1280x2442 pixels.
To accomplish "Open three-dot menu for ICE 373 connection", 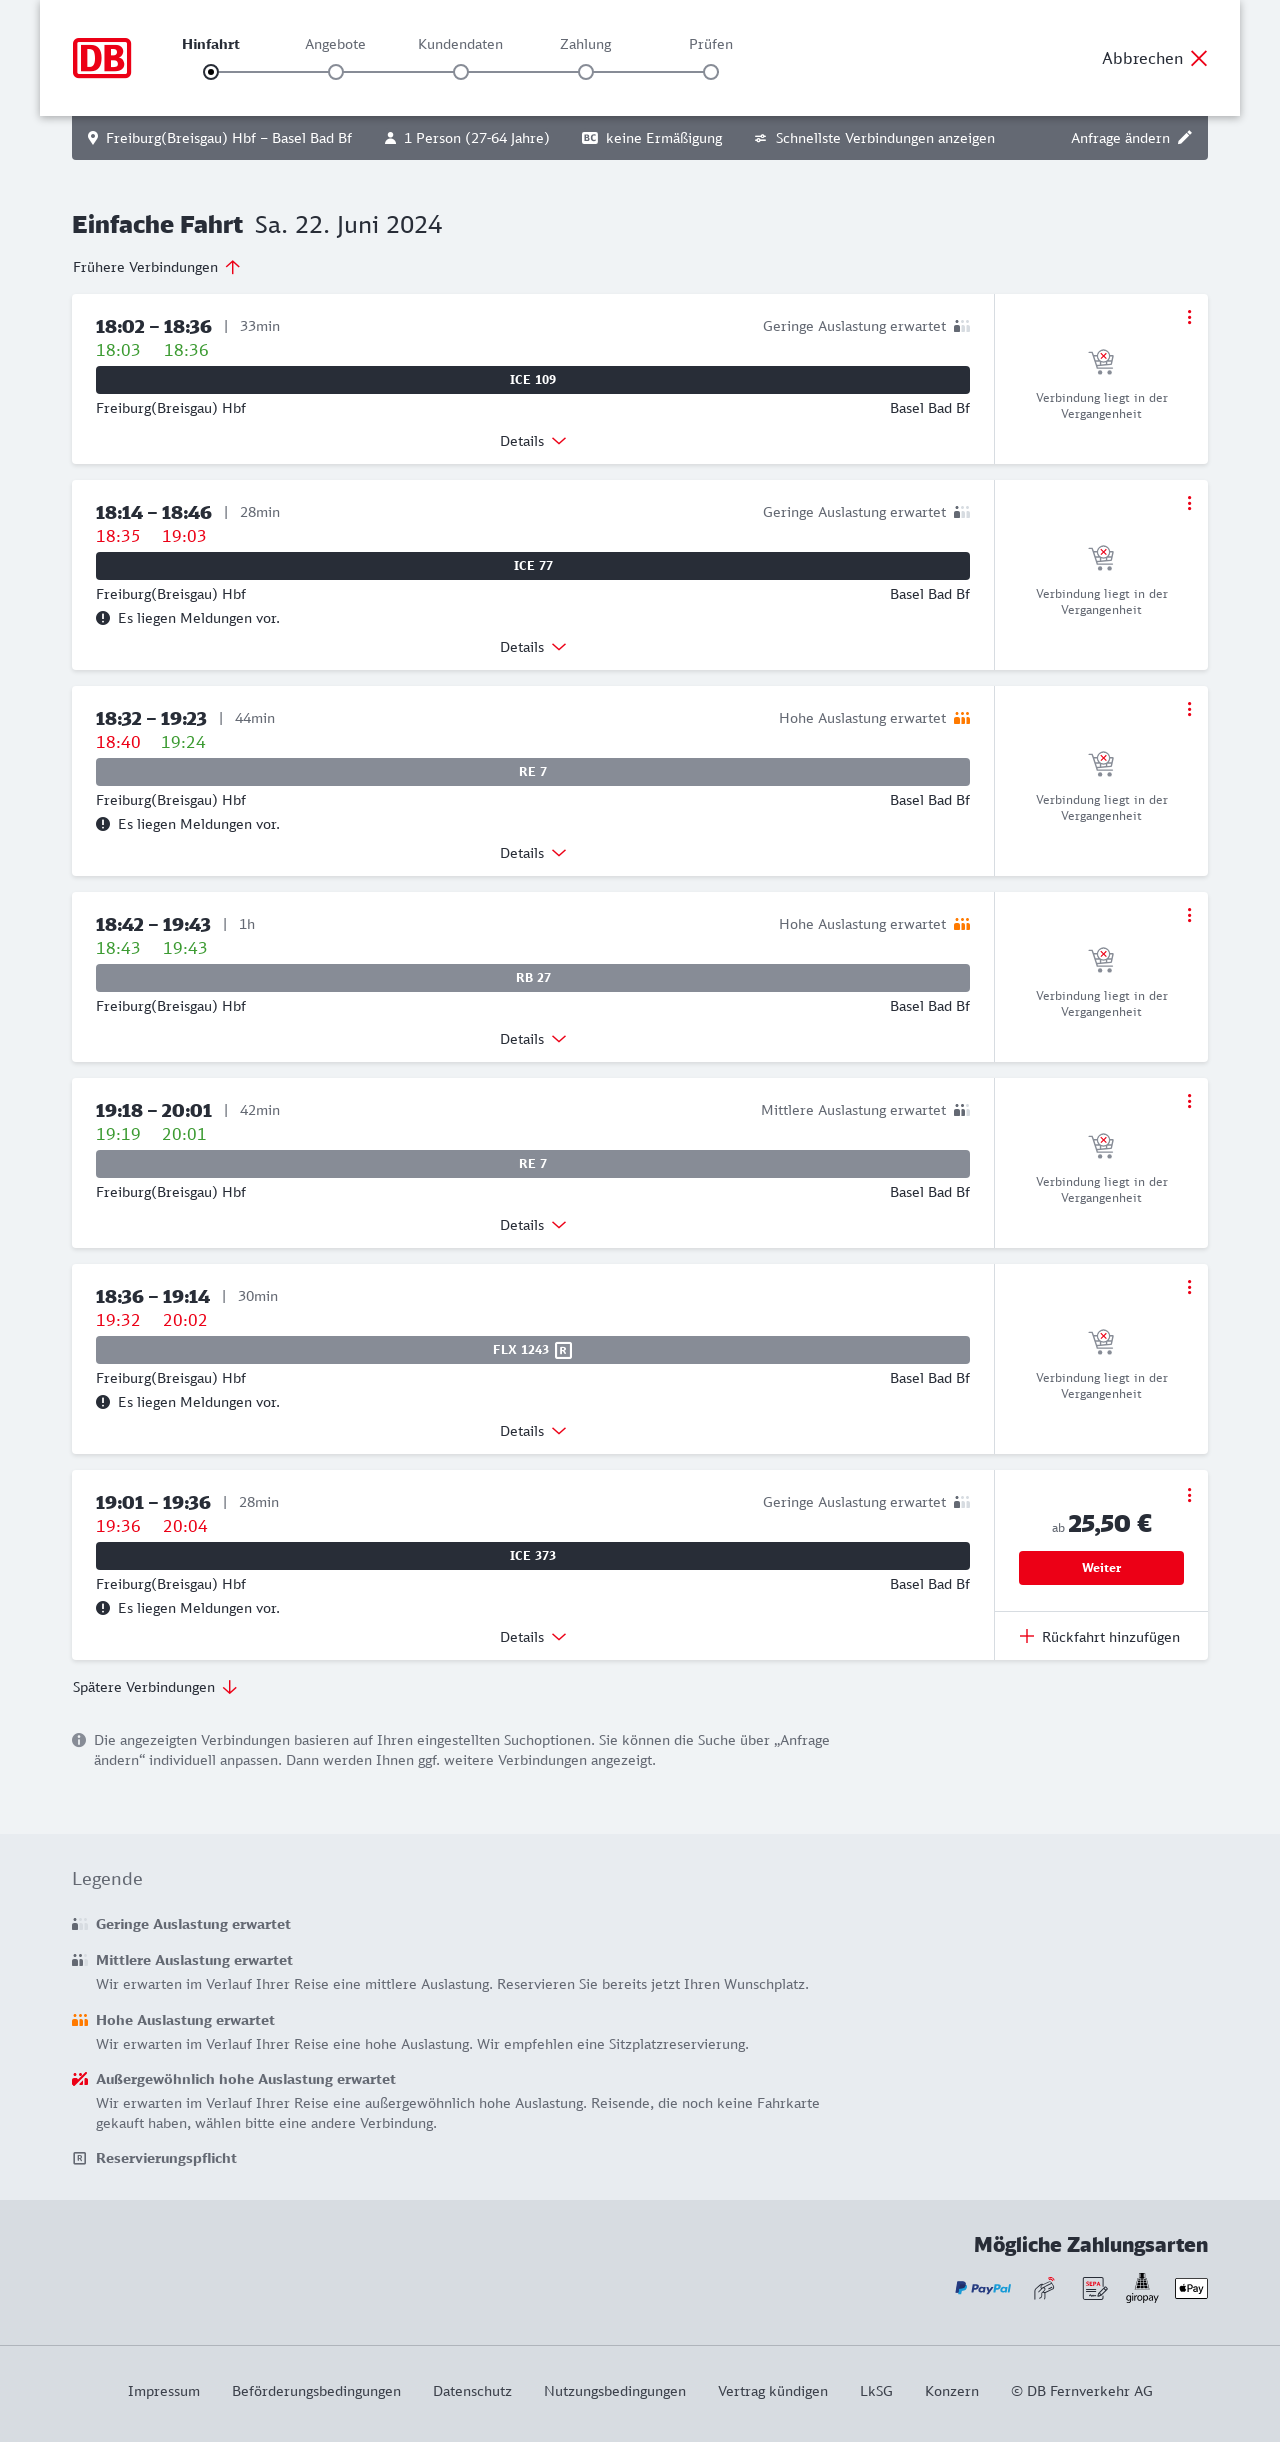I will pyautogui.click(x=1189, y=1495).
